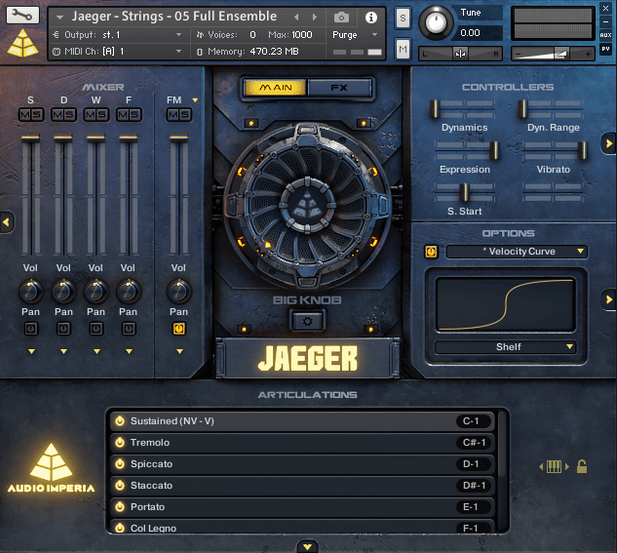The image size is (617, 553).
Task: Open the Output st. 1 dropdown
Action: pyautogui.click(x=117, y=35)
